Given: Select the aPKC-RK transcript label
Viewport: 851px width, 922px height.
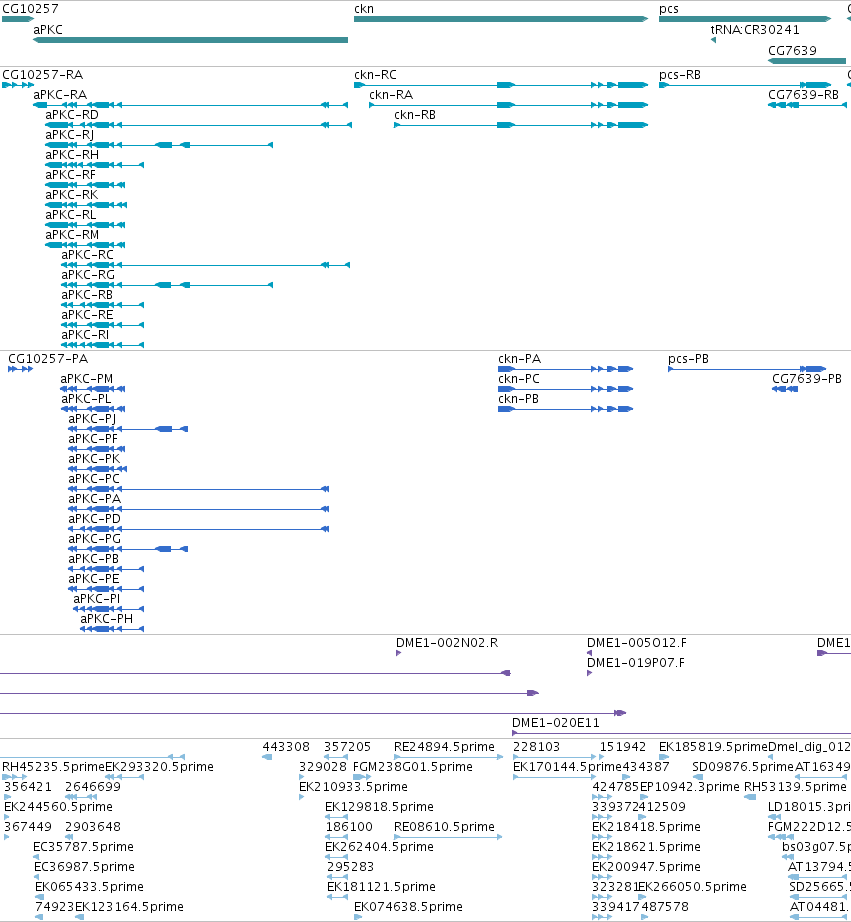Looking at the screenshot, I should pos(72,195).
